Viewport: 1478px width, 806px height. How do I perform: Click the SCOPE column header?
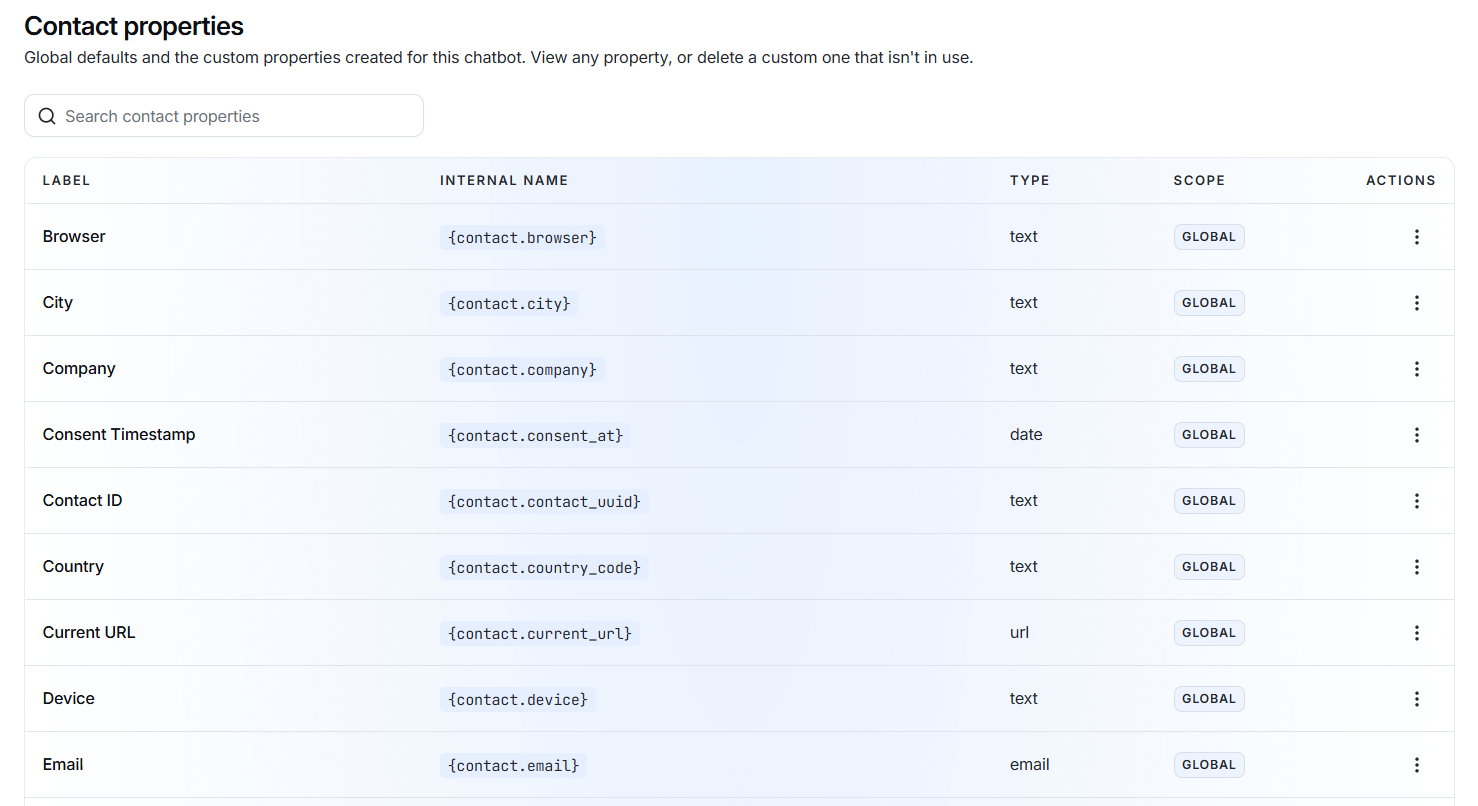pos(1199,181)
